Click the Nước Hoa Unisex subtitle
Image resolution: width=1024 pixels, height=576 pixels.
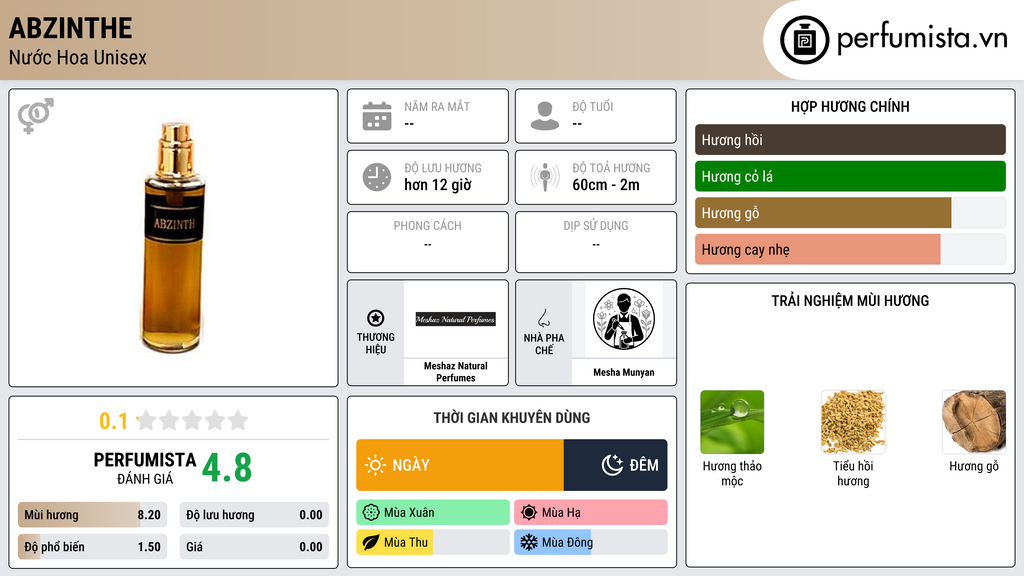(78, 57)
